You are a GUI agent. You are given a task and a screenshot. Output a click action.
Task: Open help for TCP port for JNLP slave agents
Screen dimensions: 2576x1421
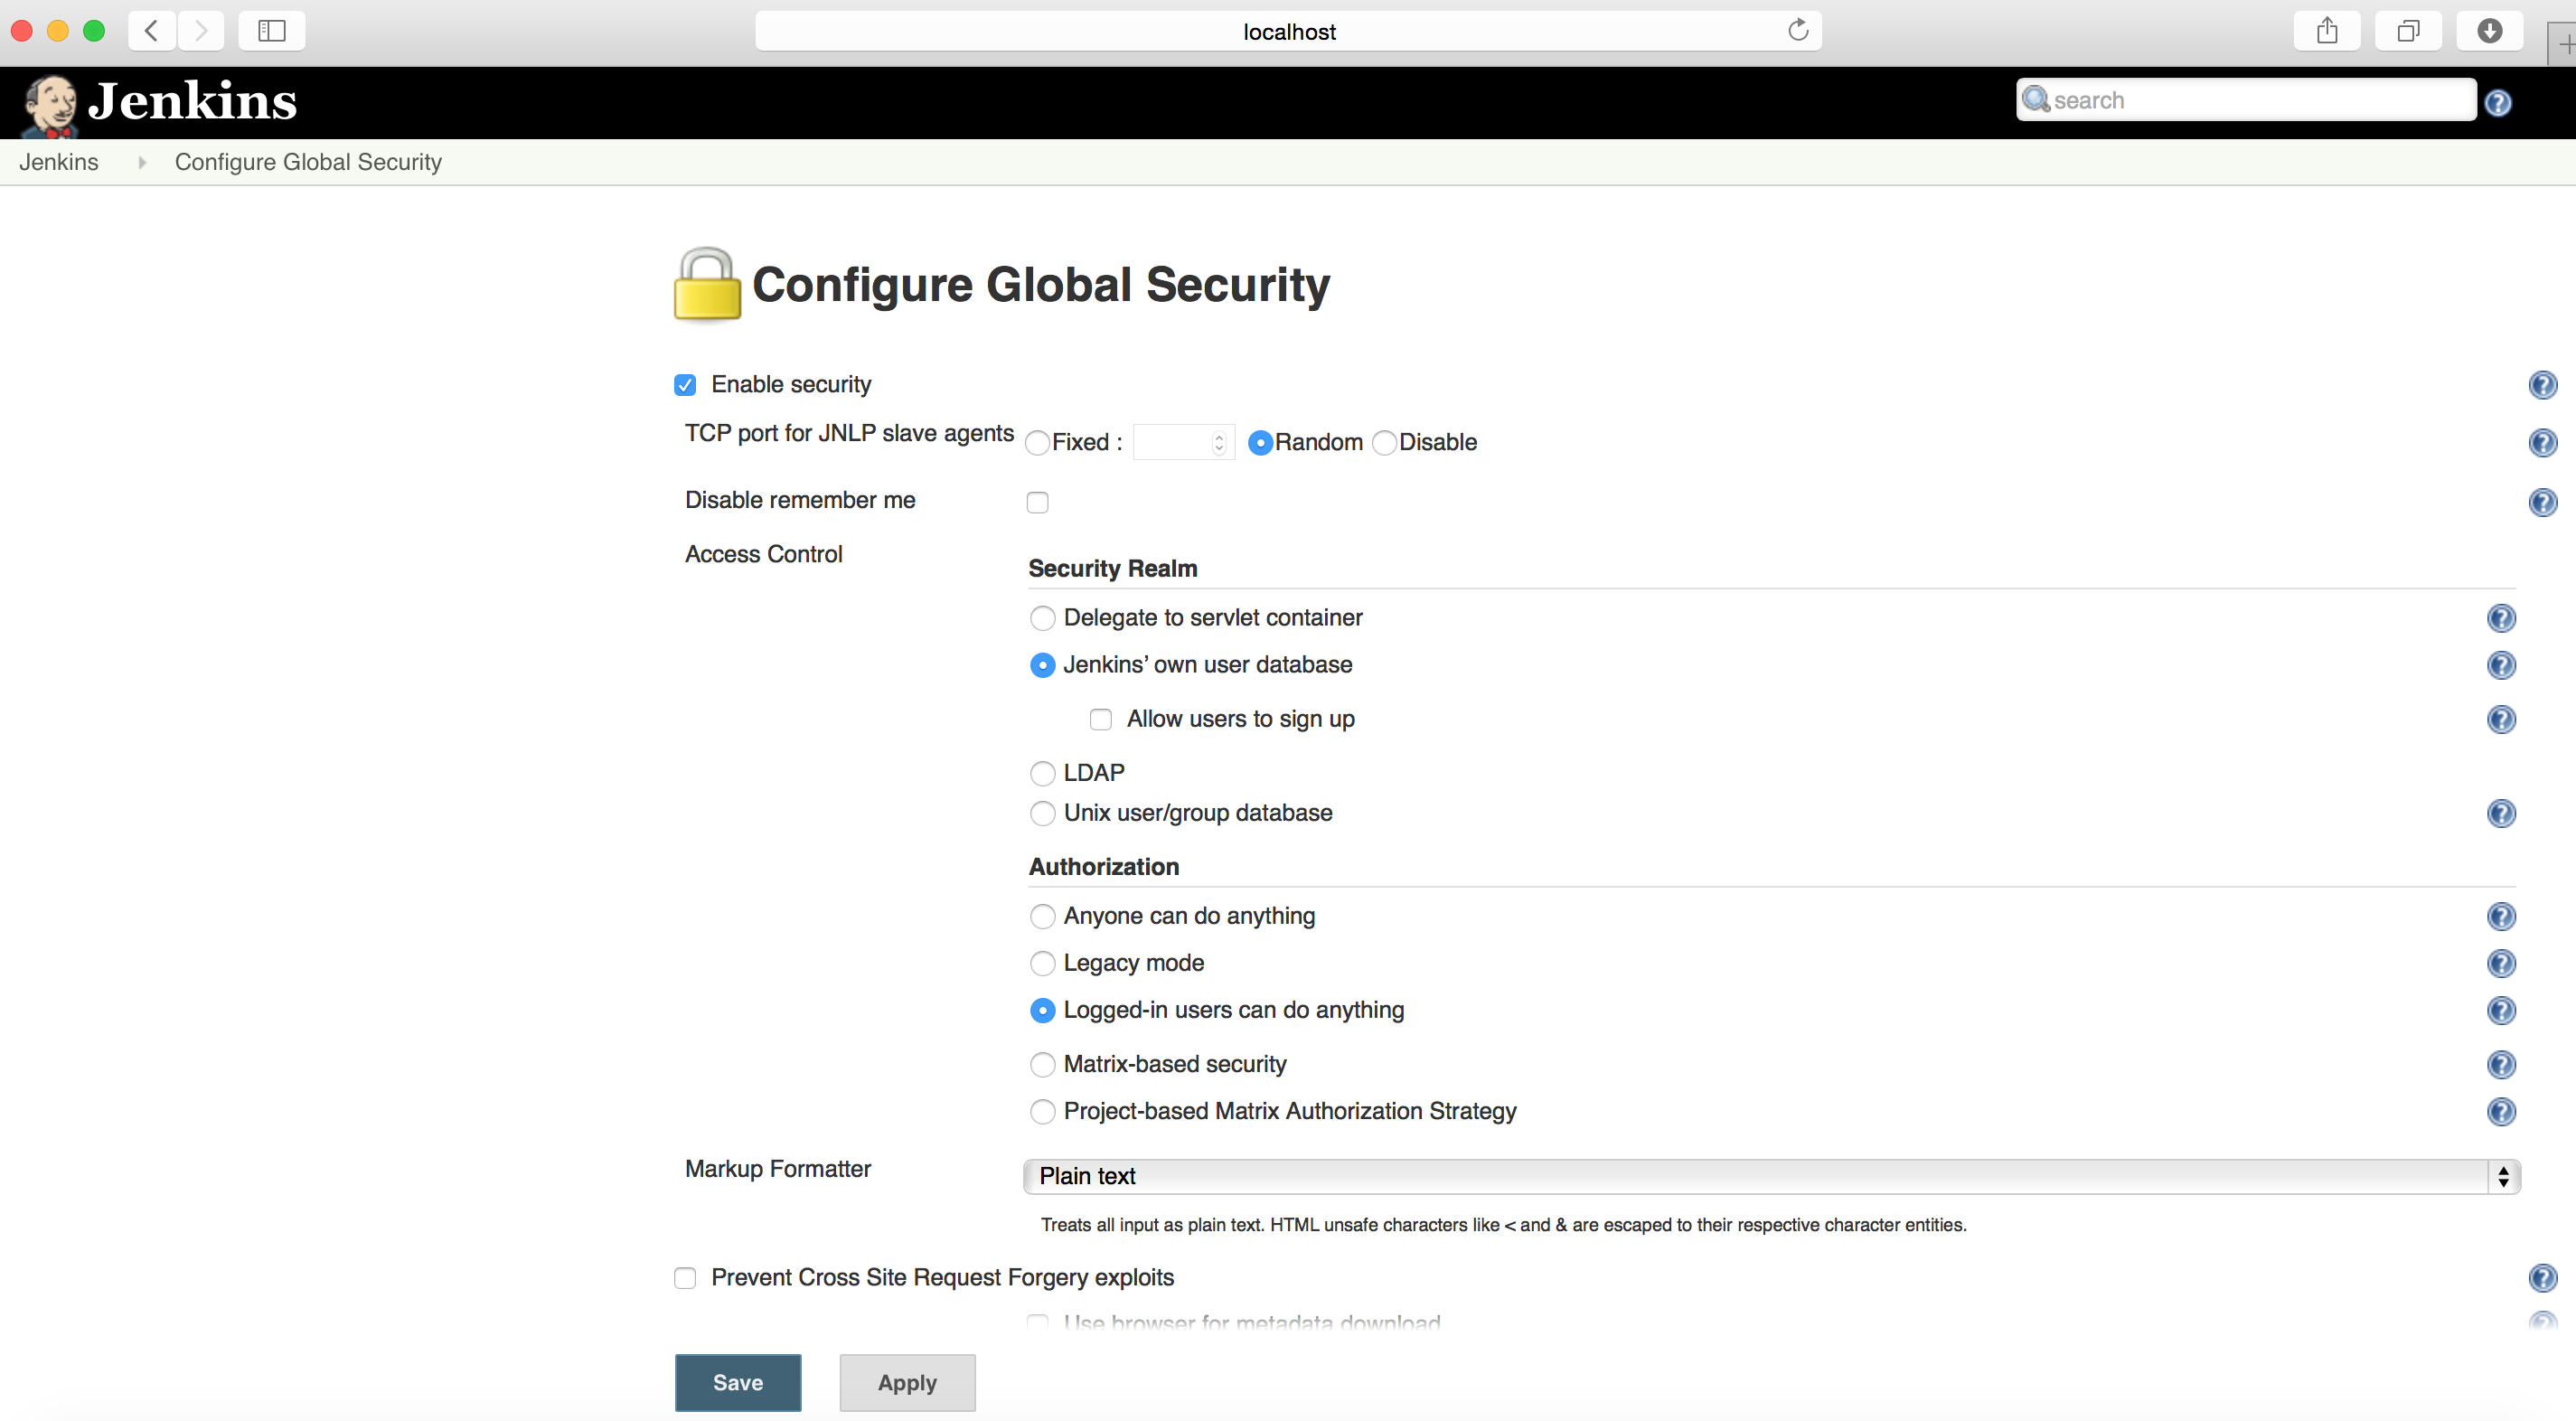click(x=2542, y=443)
